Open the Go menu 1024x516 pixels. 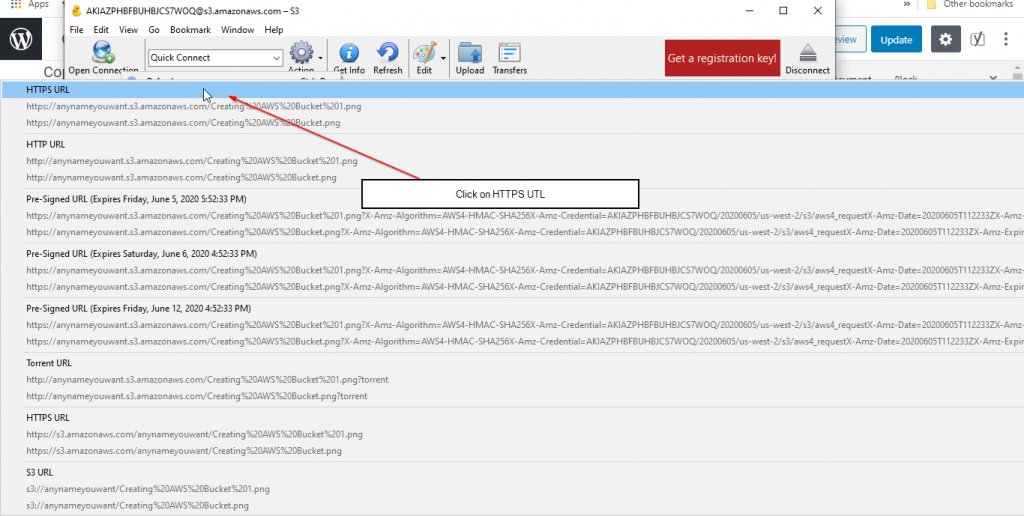pyautogui.click(x=154, y=29)
